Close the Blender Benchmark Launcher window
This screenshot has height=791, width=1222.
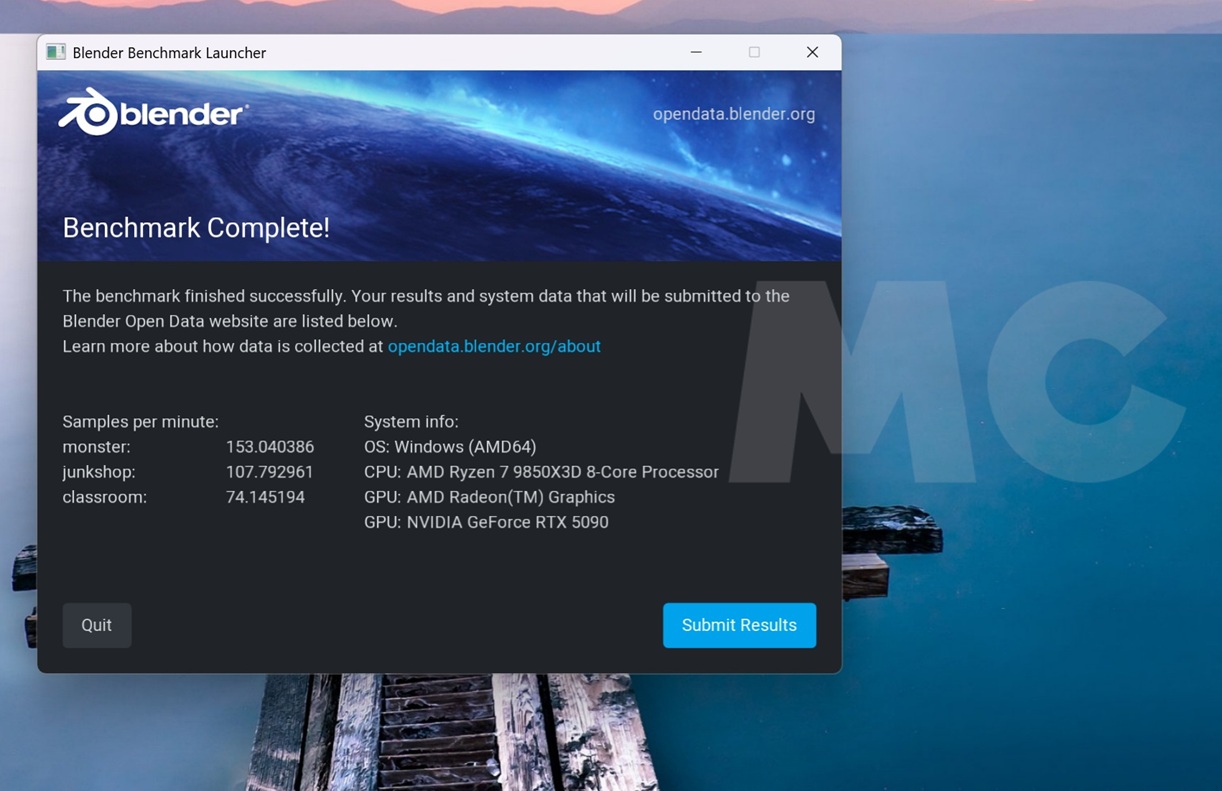click(812, 52)
